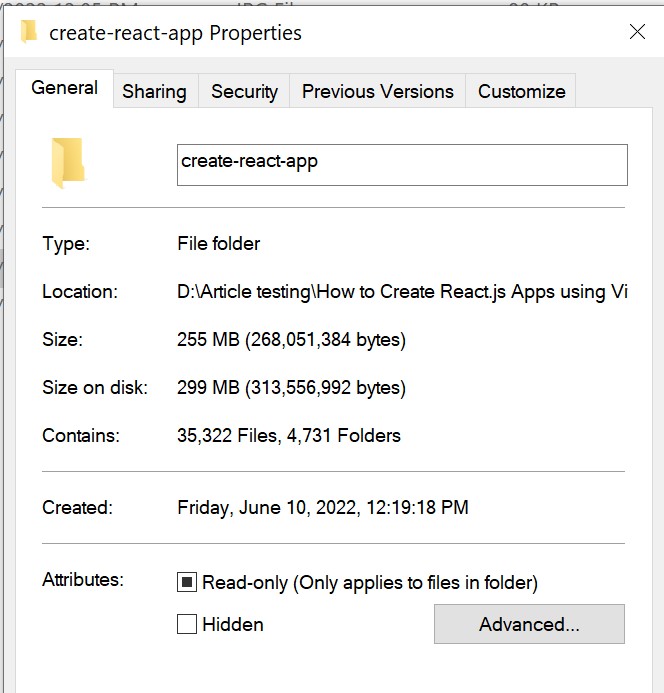Click the create-react-app folder name field
664x693 pixels.
coord(402,165)
